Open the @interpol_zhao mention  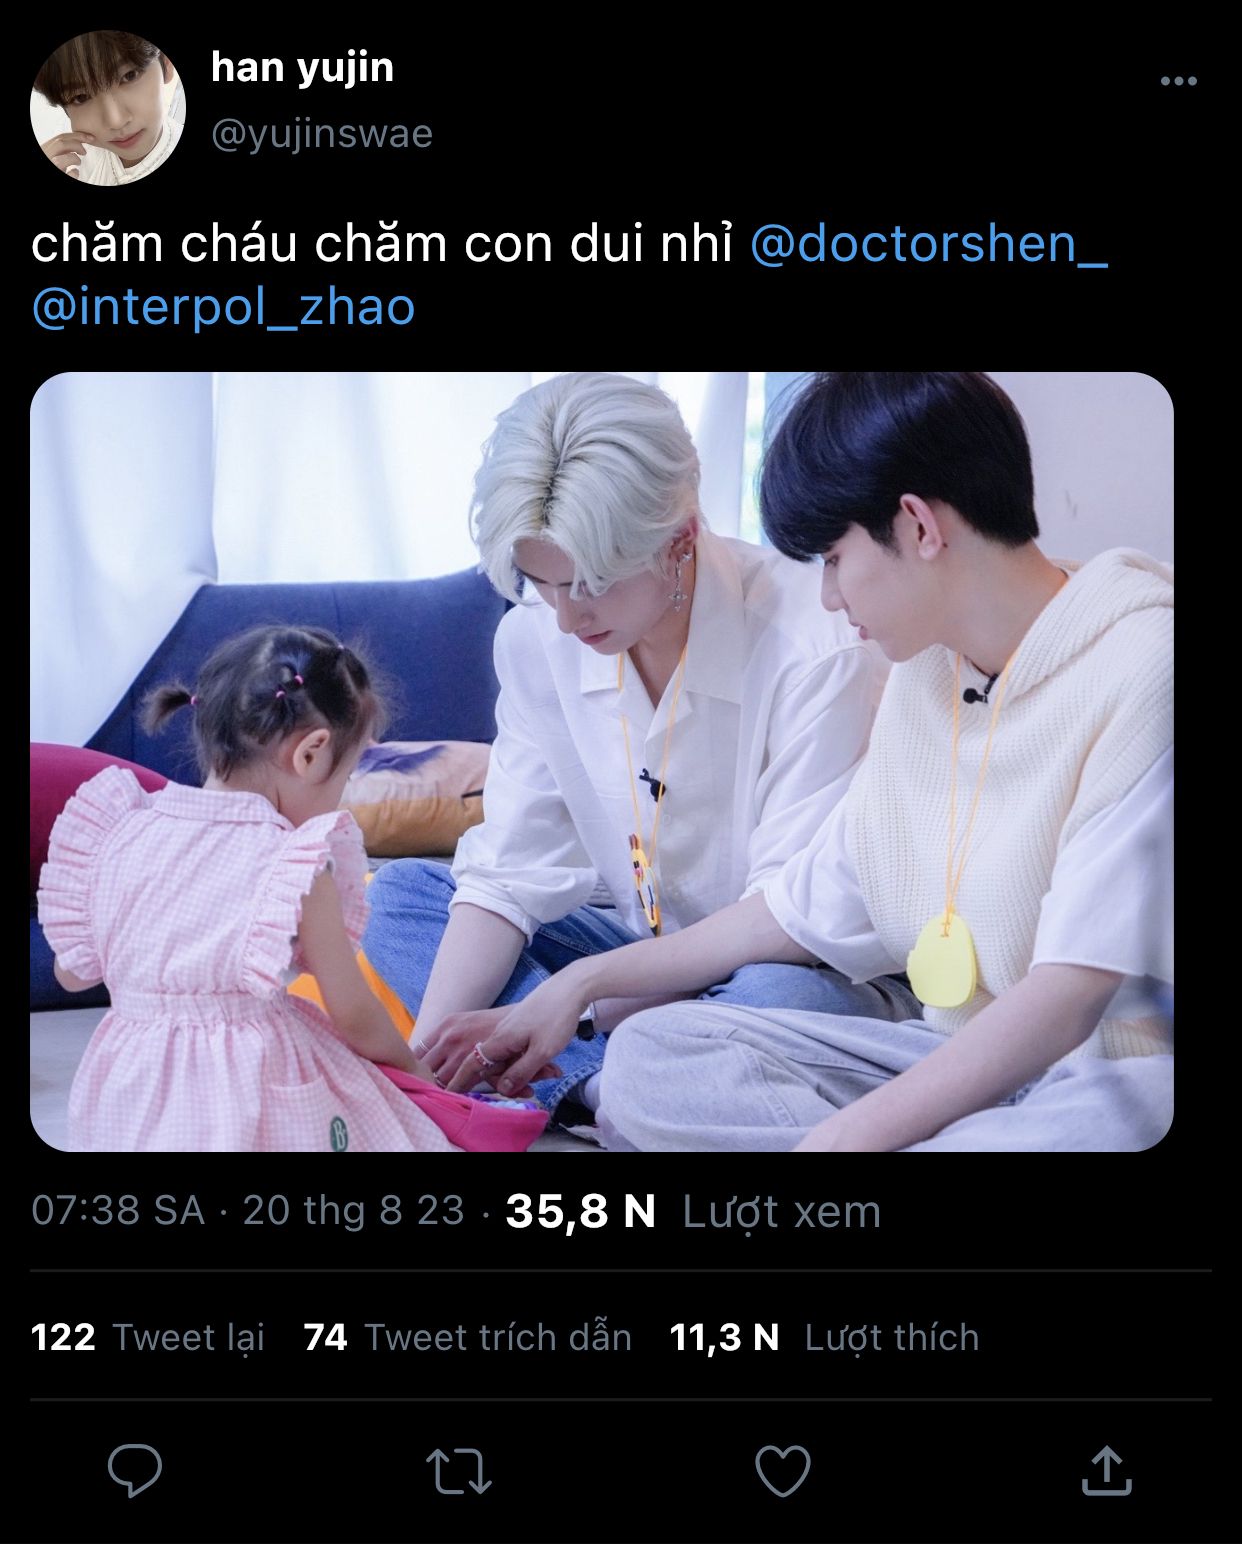coord(223,307)
